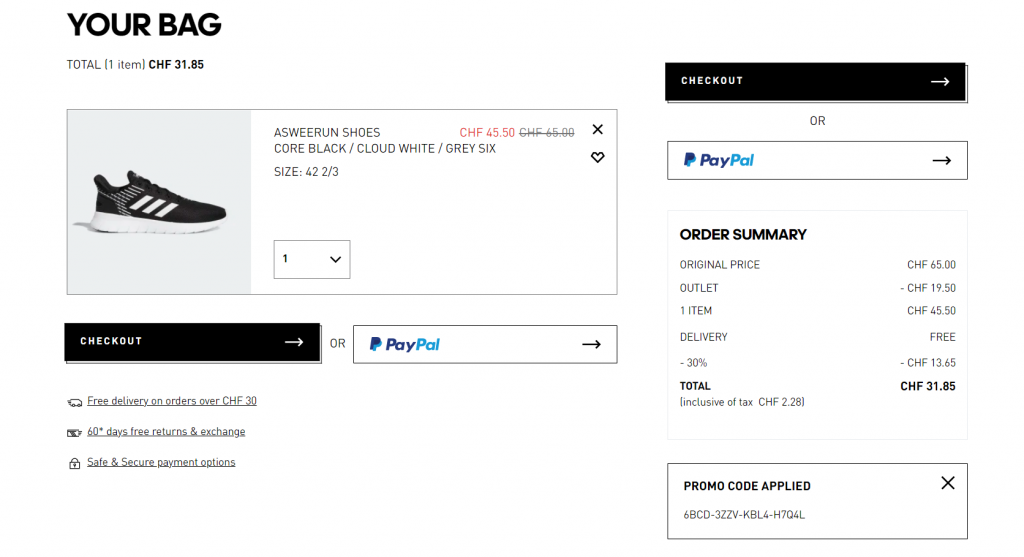Open the 60 days free returns & exchange link
The height and width of the screenshot is (557, 1024).
pyautogui.click(x=166, y=432)
